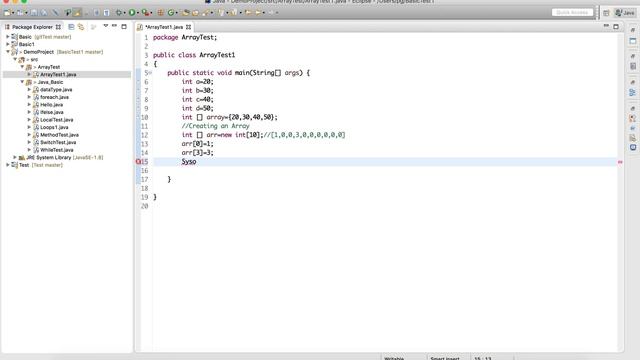
Task: Click the Search flashlight toolbar icon
Action: coord(205,13)
